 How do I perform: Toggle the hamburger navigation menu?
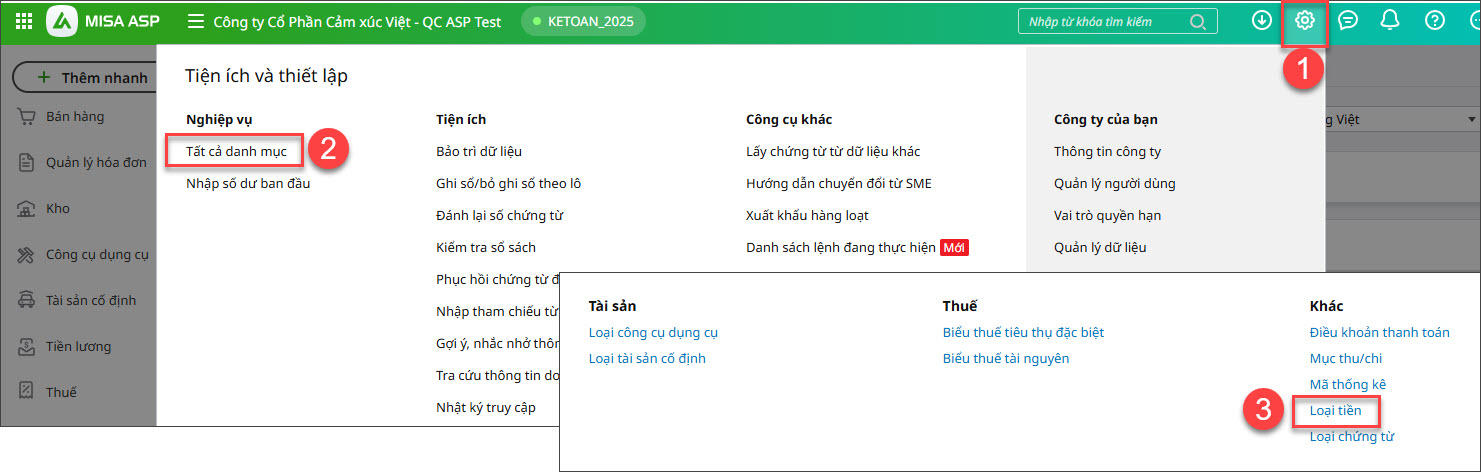196,21
